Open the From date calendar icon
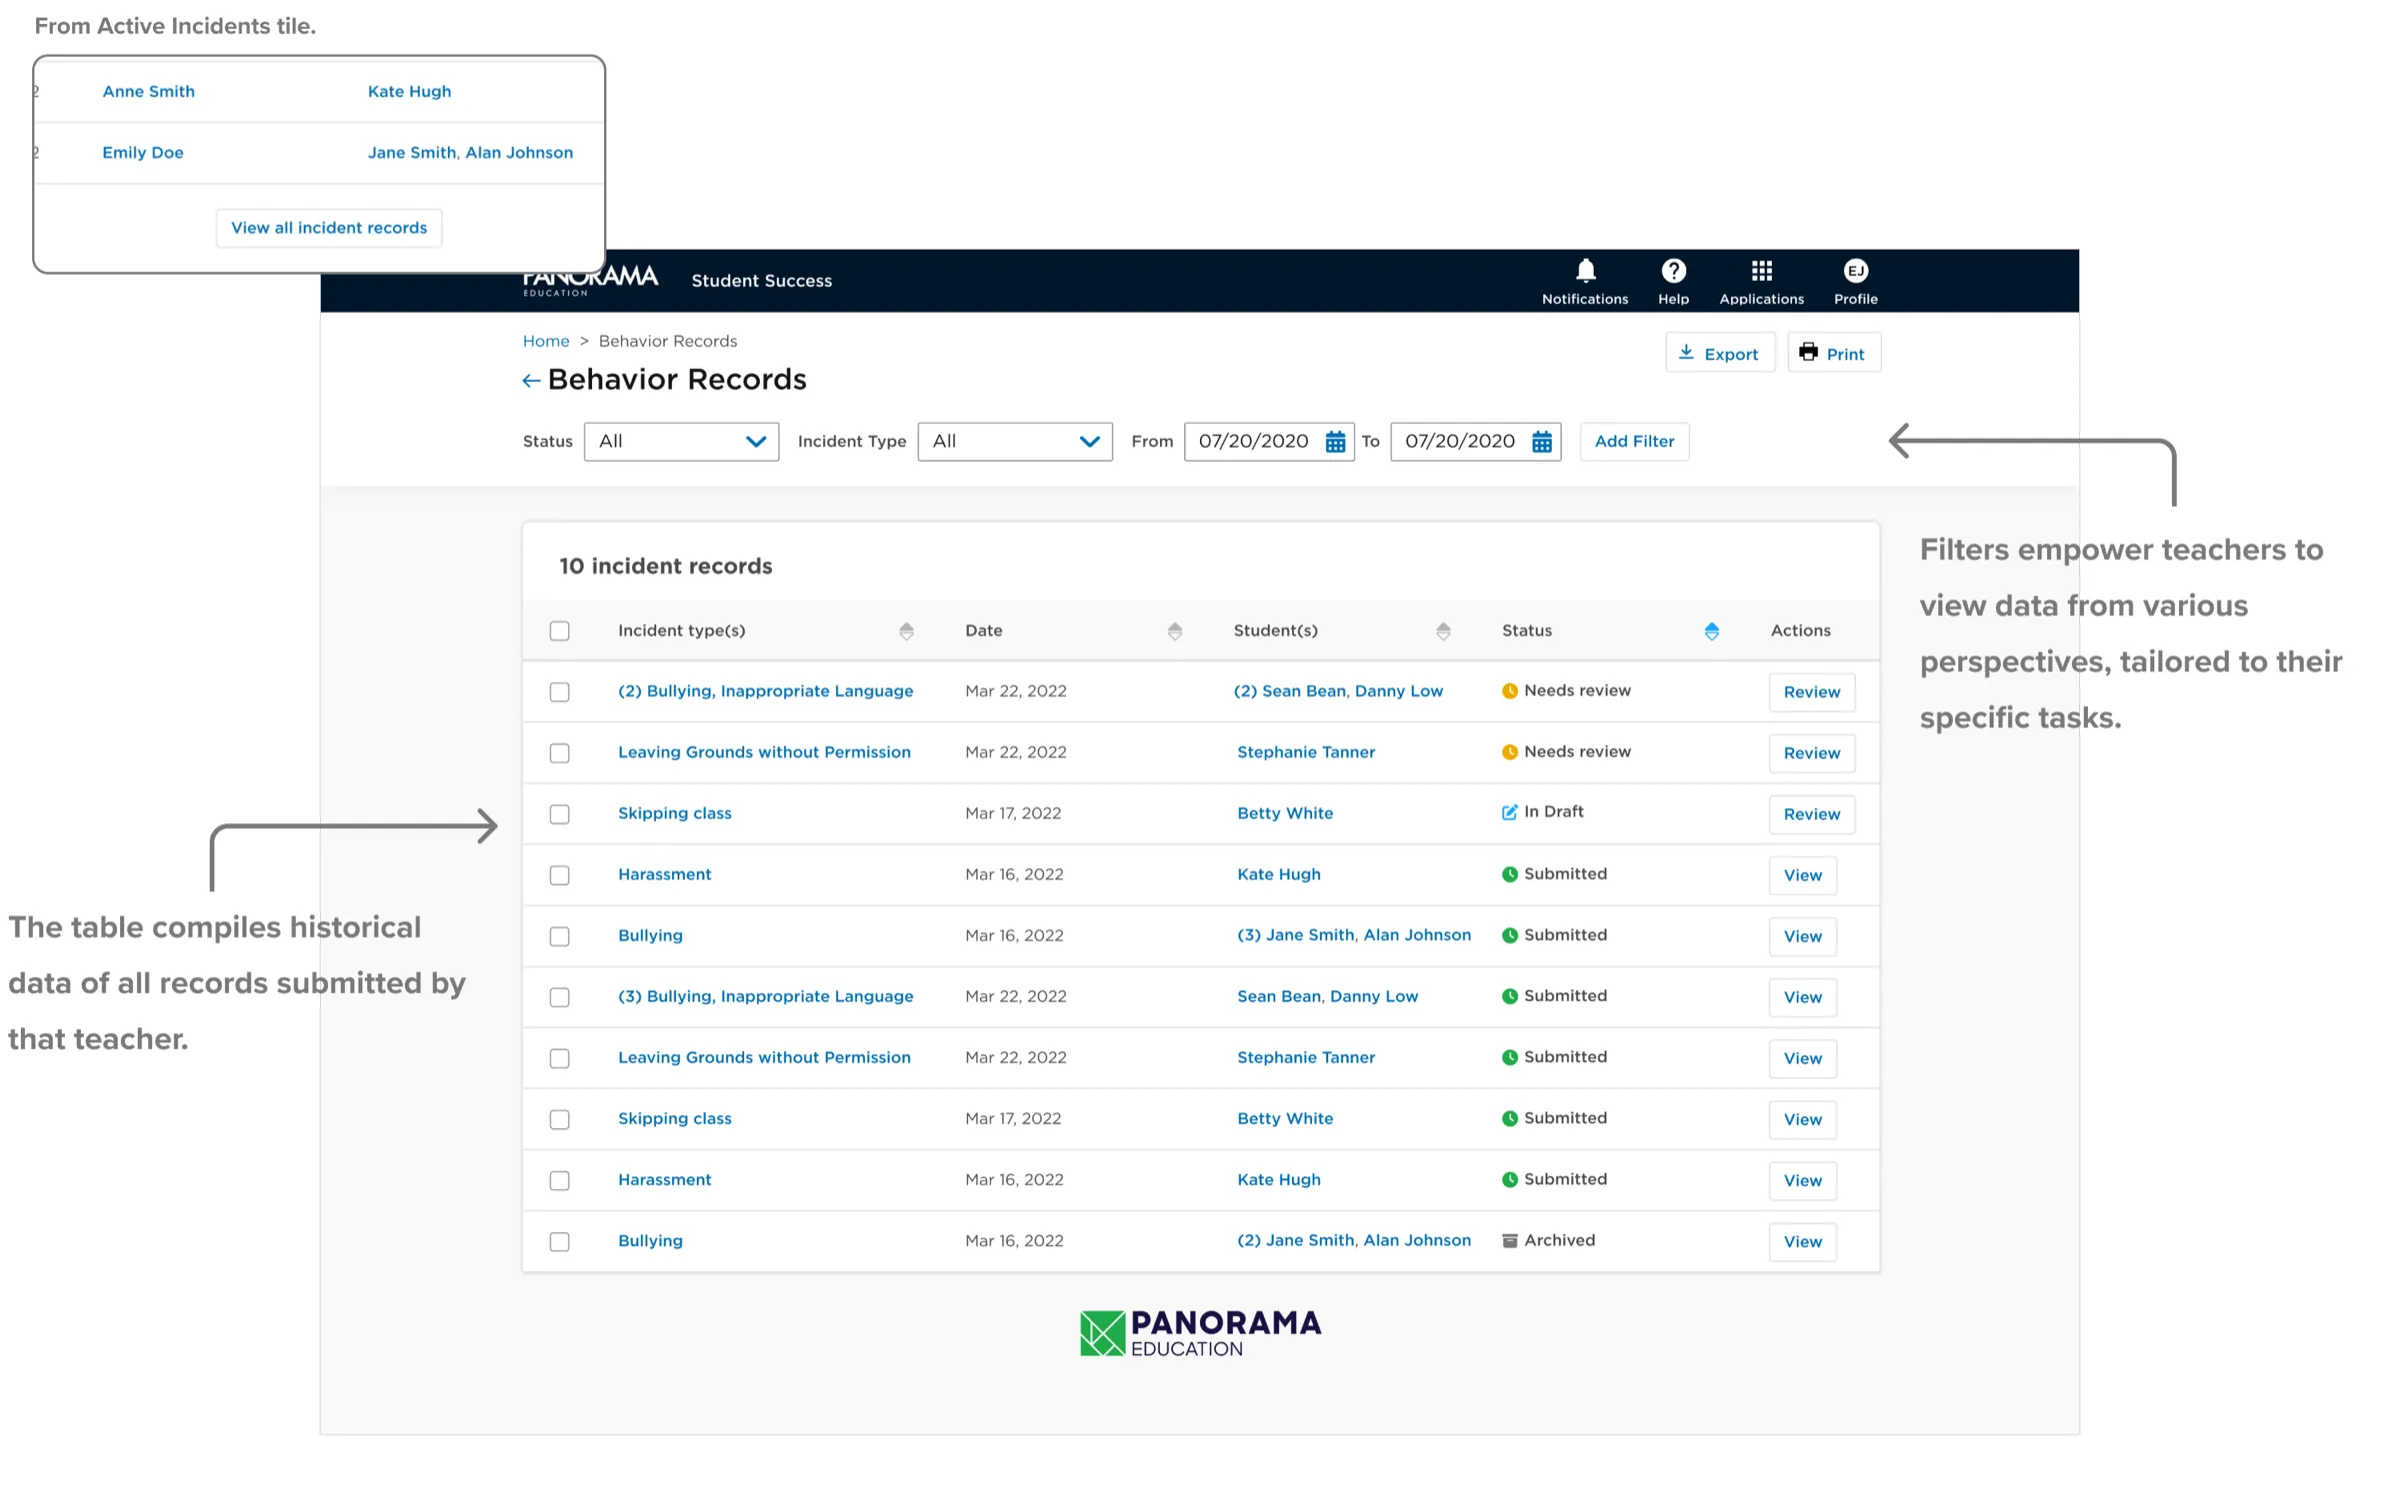Viewport: 2400px width, 1489px height. tap(1335, 441)
